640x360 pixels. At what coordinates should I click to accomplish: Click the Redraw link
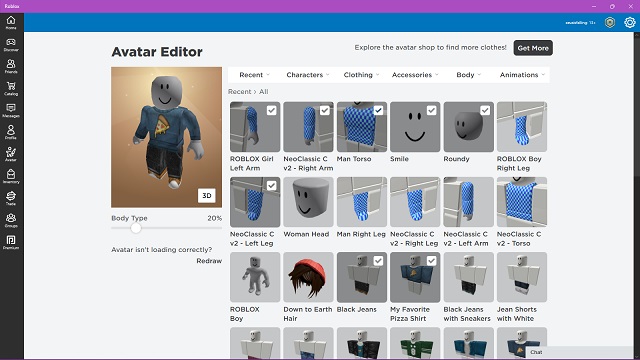(209, 261)
